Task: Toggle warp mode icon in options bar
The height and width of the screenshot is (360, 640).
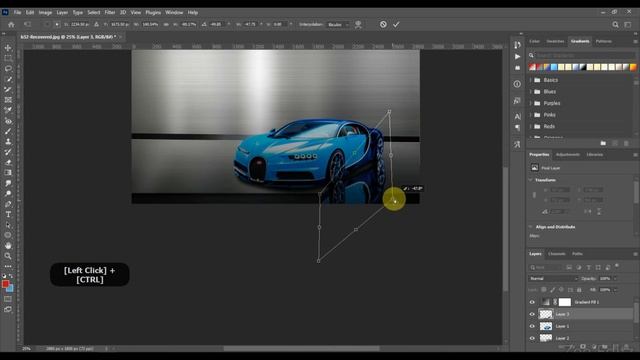Action: [x=358, y=24]
